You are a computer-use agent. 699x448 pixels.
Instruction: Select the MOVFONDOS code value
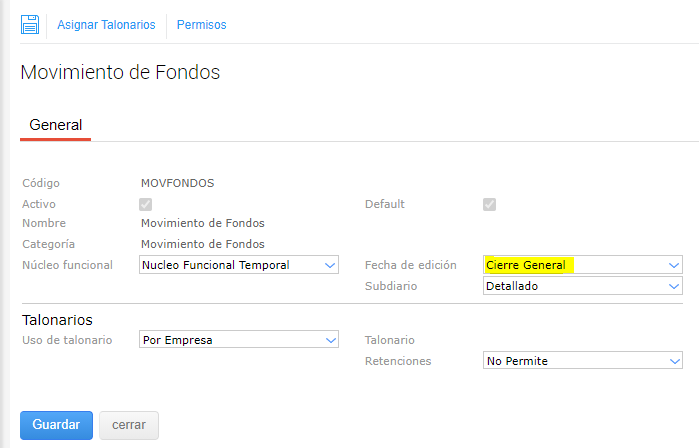pos(178,183)
